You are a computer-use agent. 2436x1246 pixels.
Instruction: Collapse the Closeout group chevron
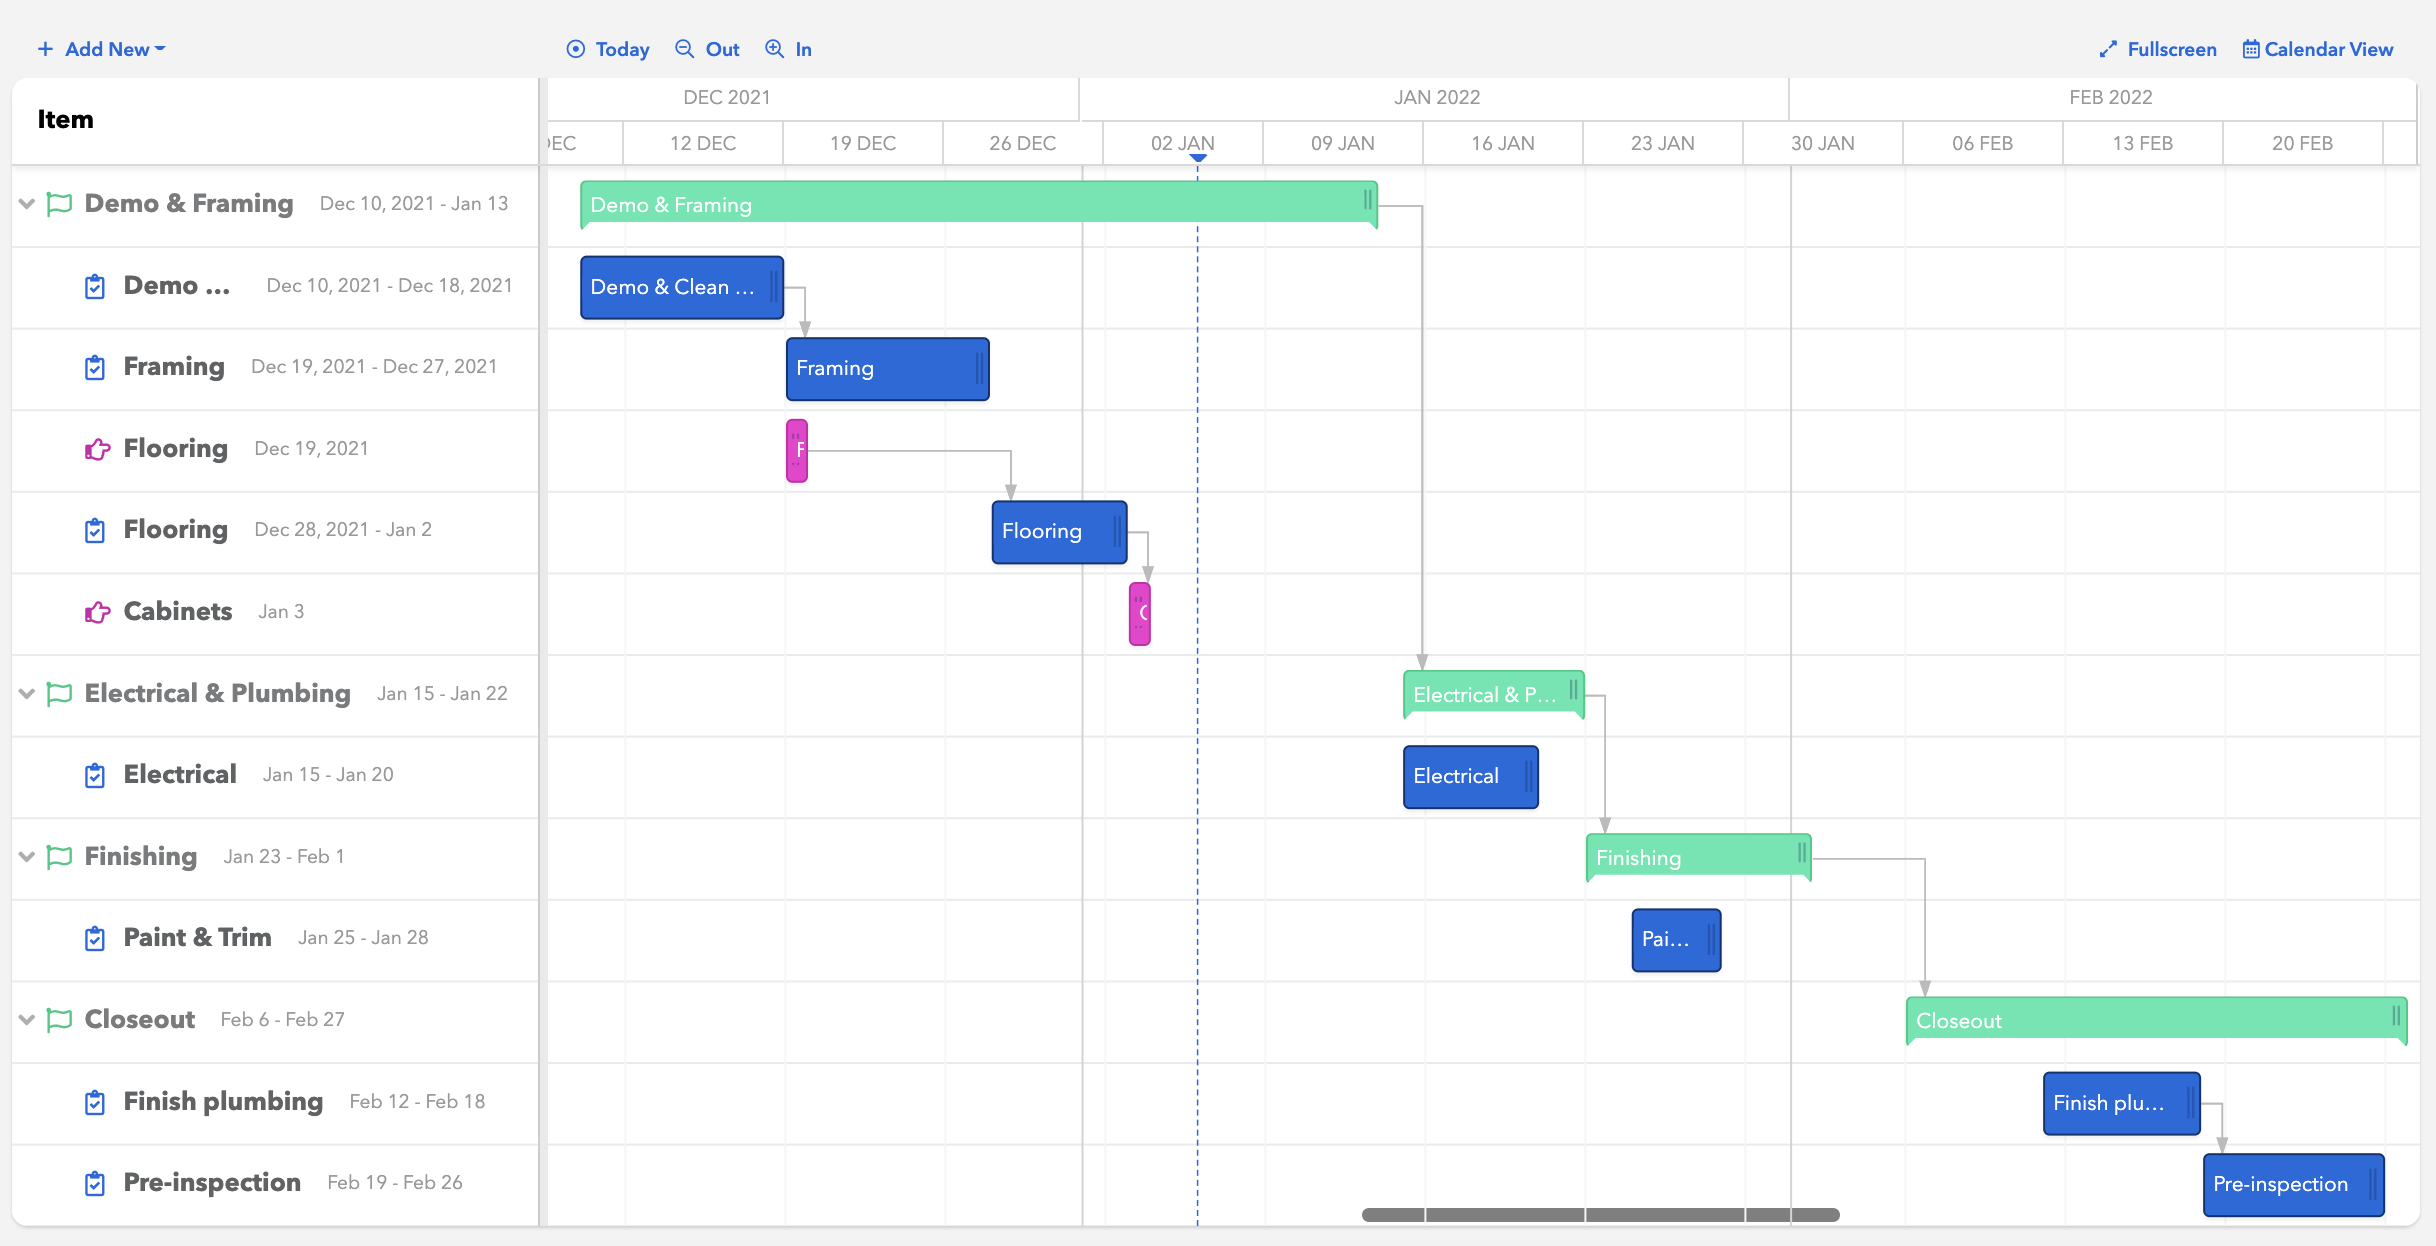point(27,1020)
